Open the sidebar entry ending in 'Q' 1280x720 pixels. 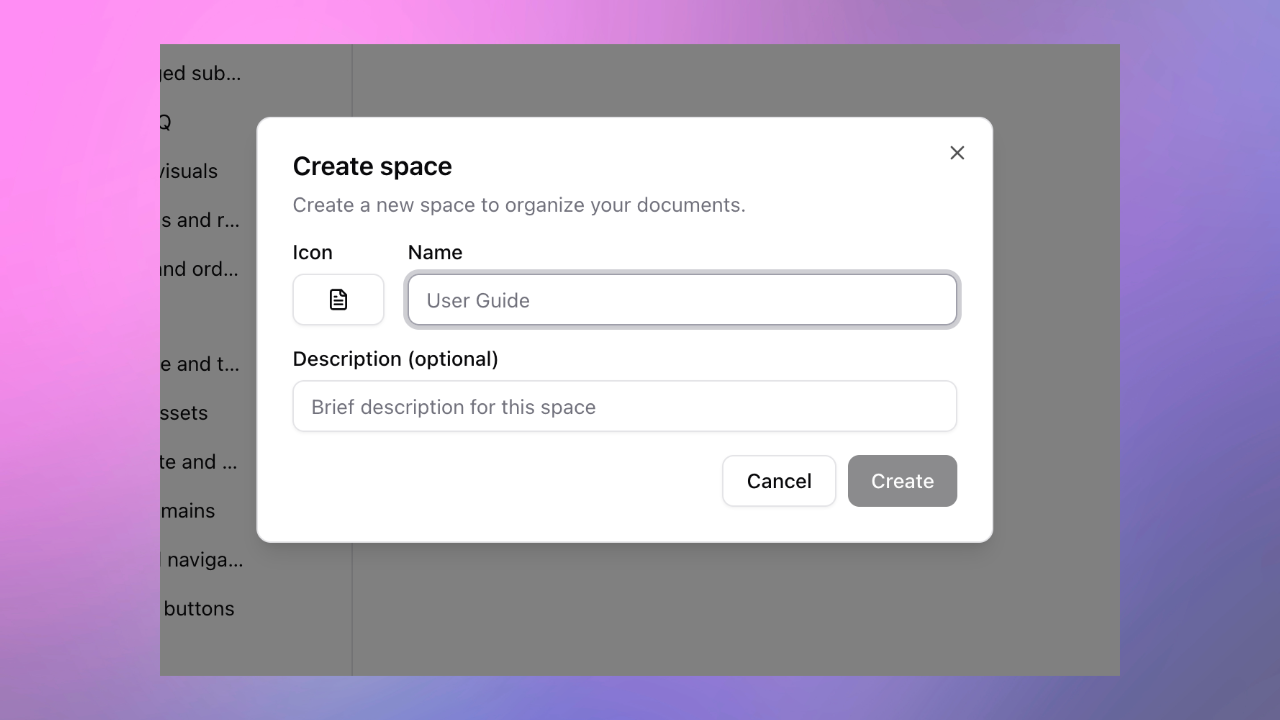pos(166,122)
